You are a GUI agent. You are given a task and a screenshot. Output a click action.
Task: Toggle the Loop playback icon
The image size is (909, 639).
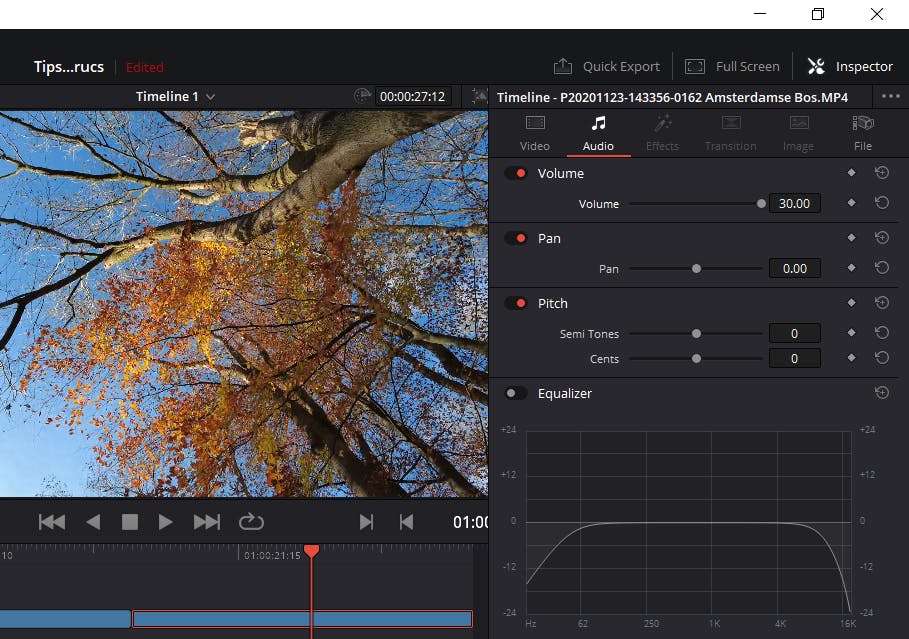tap(250, 522)
